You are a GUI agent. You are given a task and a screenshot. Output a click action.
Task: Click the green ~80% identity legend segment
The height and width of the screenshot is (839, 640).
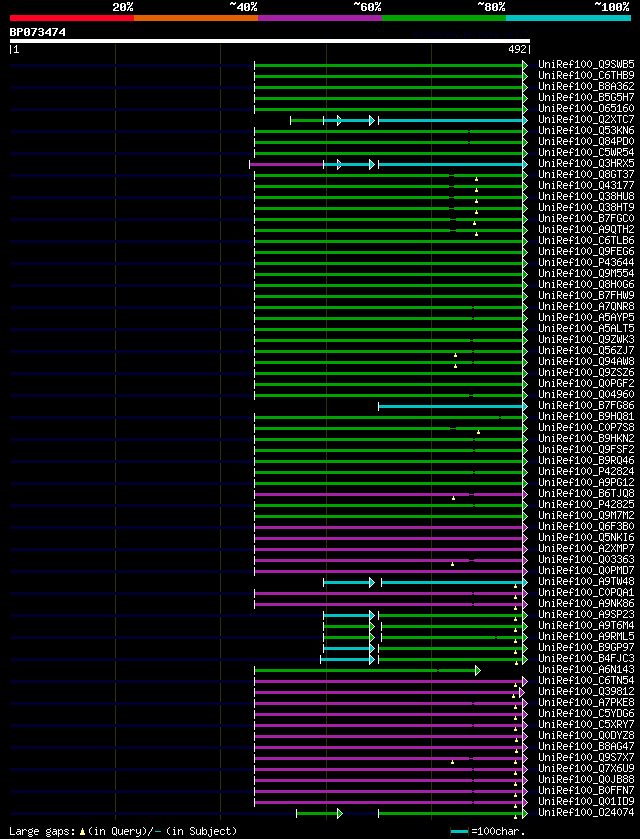(444, 18)
